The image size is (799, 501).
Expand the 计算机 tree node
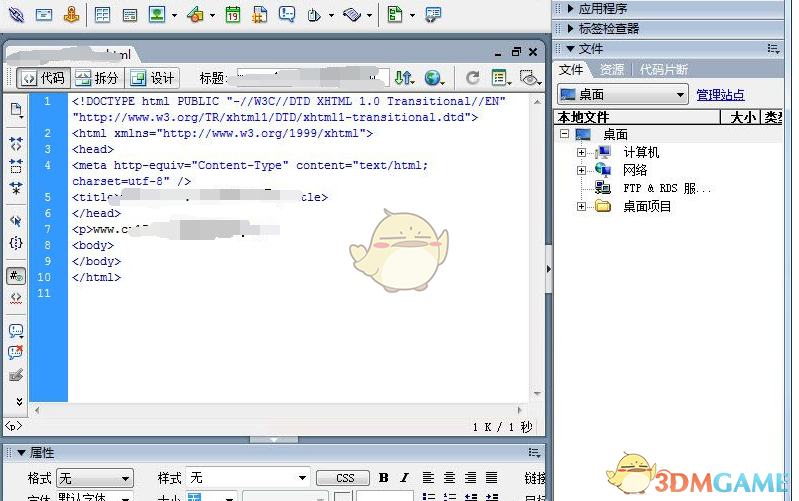pyautogui.click(x=582, y=153)
